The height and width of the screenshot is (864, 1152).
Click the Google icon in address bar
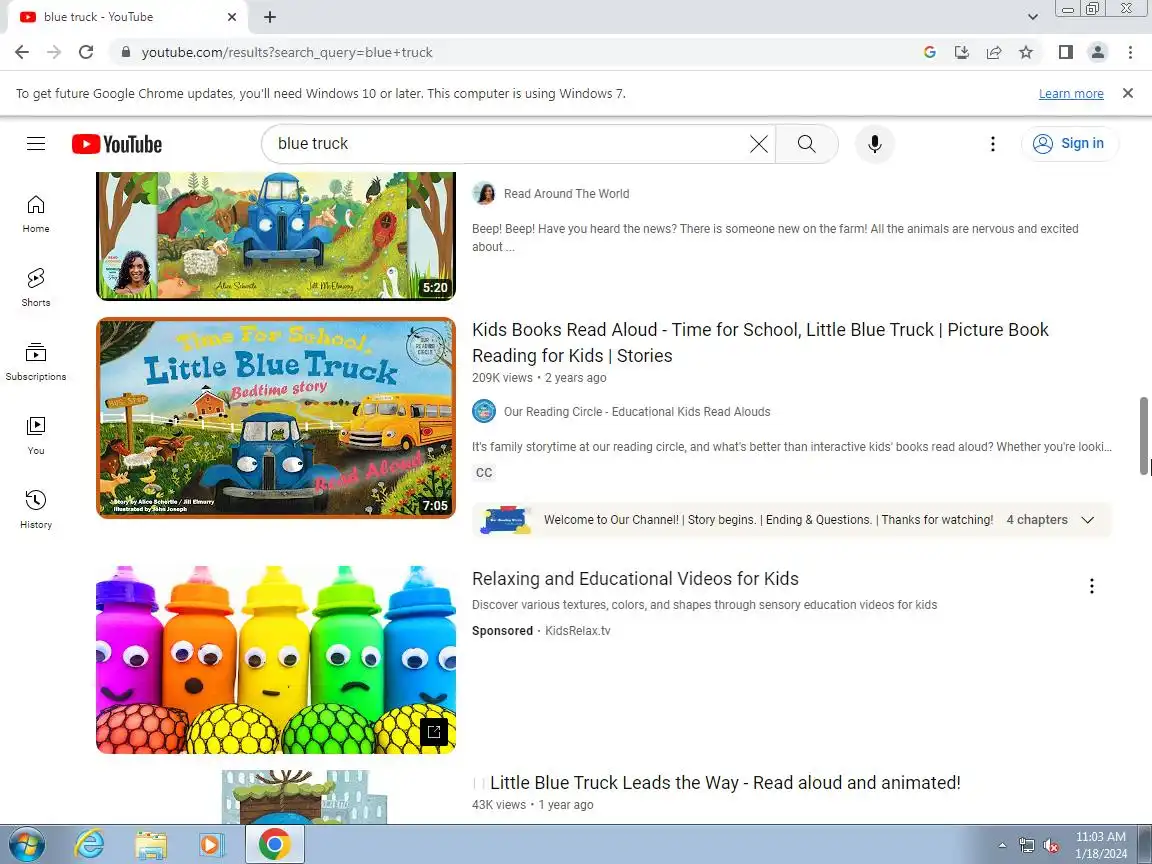pyautogui.click(x=929, y=52)
